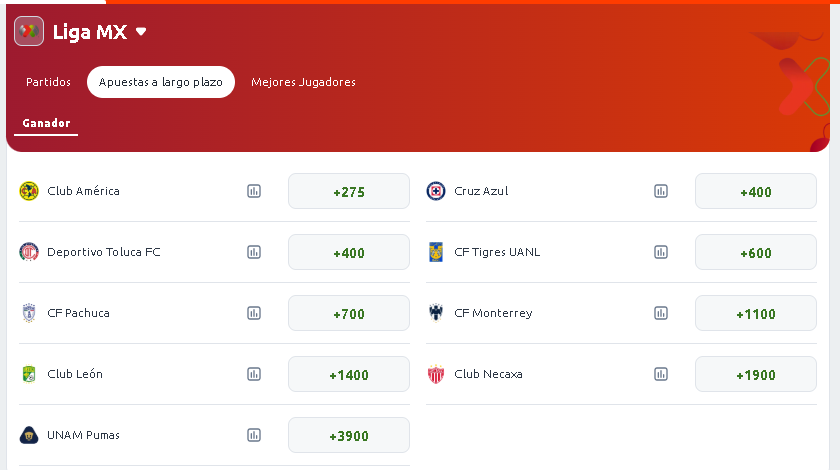View stats icon beside CF Tigres UANL
Image resolution: width=840 pixels, height=470 pixels.
tap(661, 252)
